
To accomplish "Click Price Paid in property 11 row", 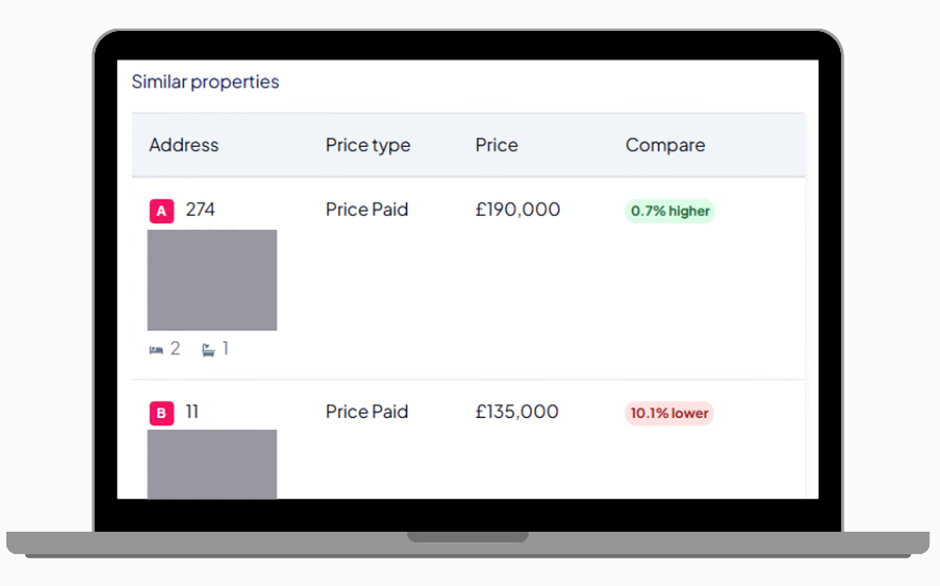I will point(367,412).
